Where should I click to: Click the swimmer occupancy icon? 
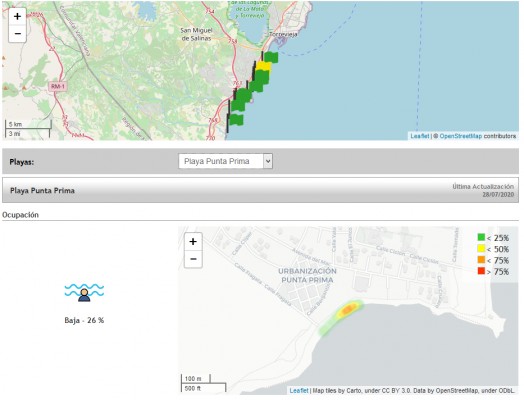coord(84,292)
